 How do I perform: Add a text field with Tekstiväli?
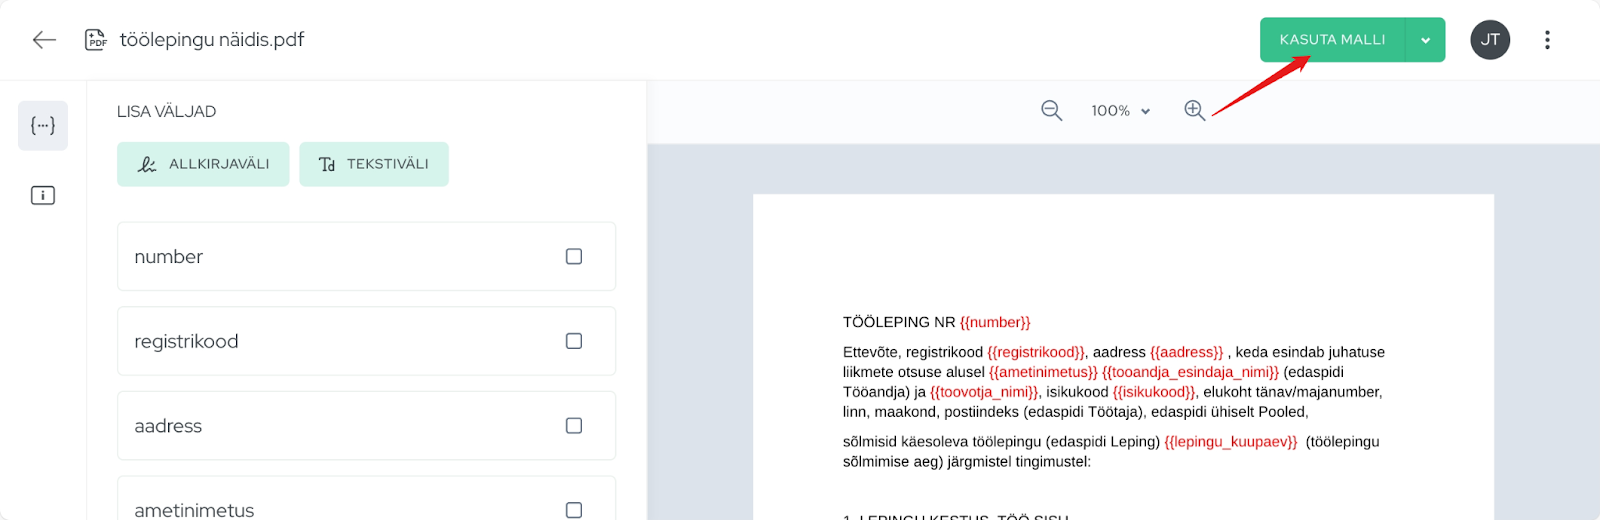pos(374,164)
